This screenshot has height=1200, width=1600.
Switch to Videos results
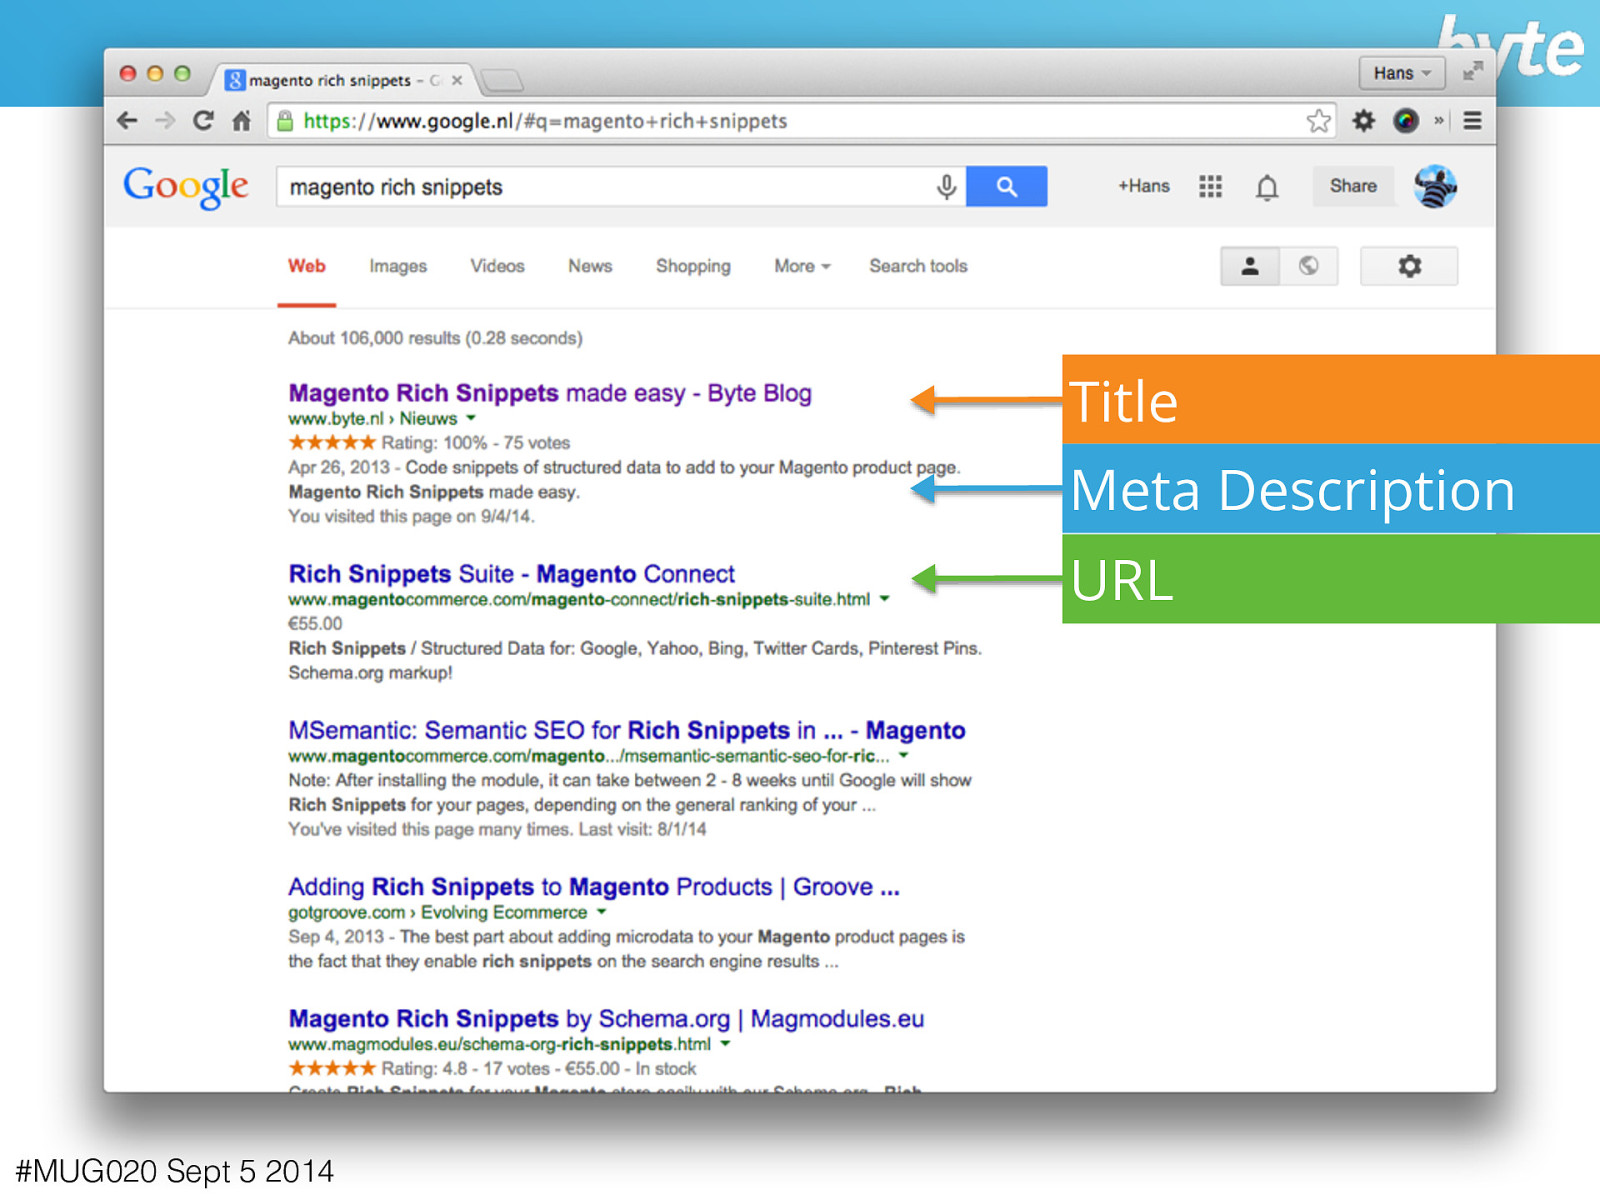(x=497, y=266)
